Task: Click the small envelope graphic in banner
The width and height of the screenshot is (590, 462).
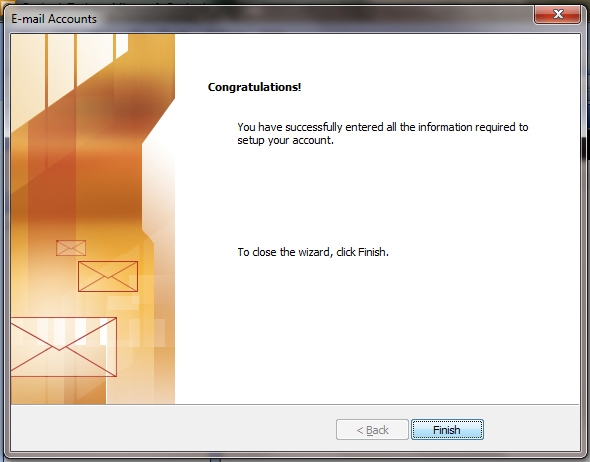Action: (x=71, y=248)
